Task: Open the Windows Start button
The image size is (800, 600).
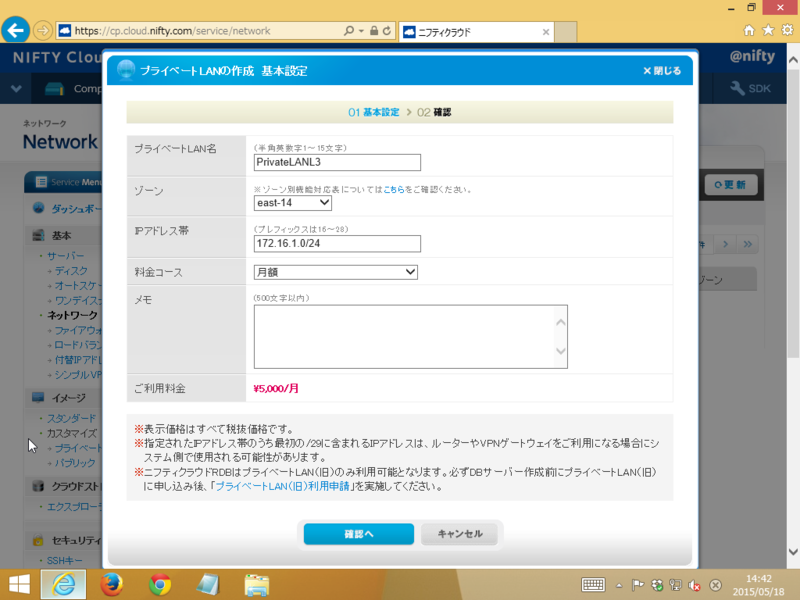Action: (x=19, y=584)
